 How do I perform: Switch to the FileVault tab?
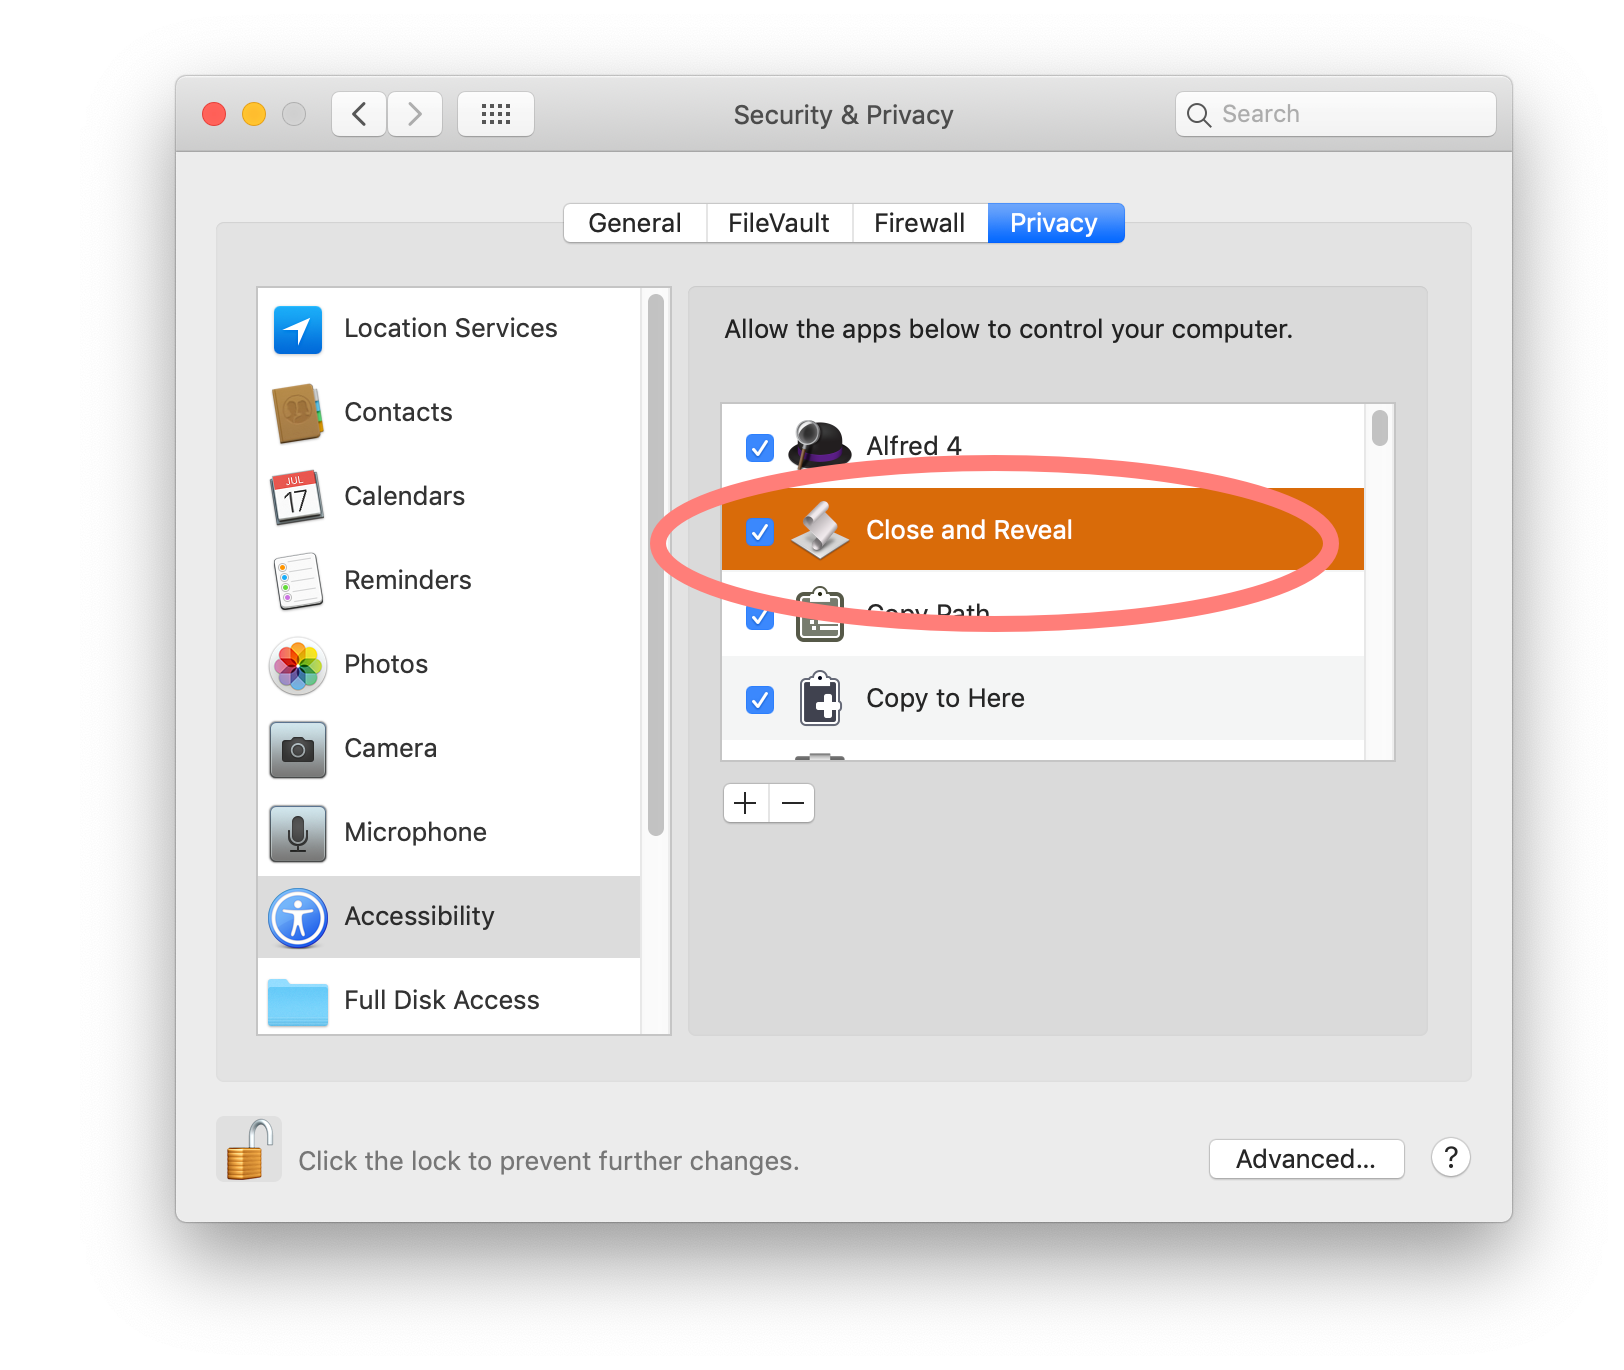pos(779,223)
